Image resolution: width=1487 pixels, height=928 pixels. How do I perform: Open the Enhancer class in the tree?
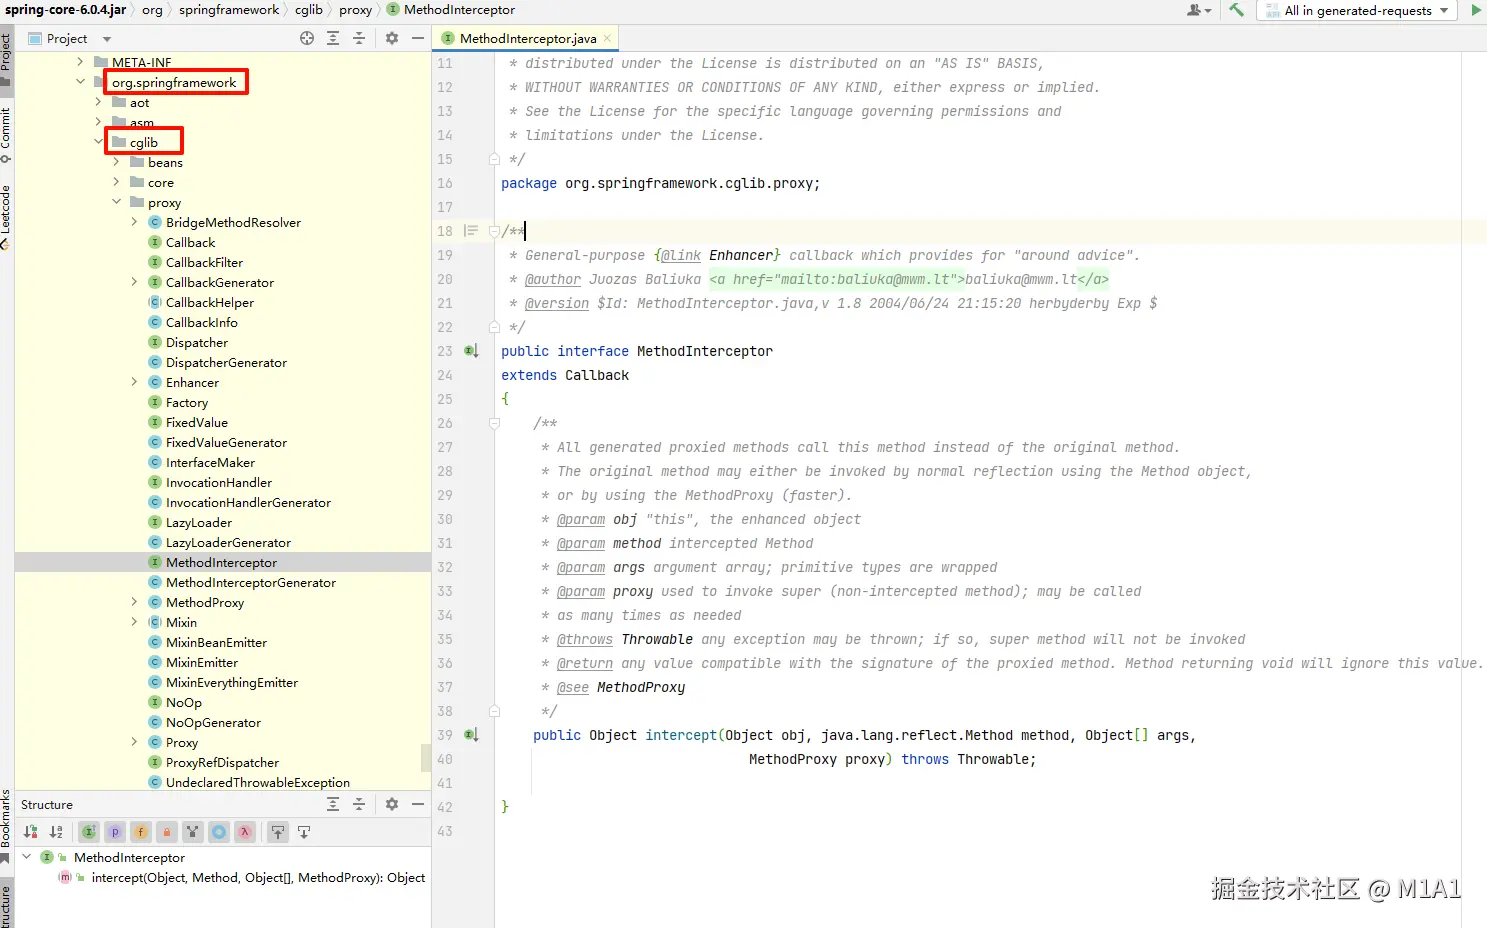click(192, 382)
